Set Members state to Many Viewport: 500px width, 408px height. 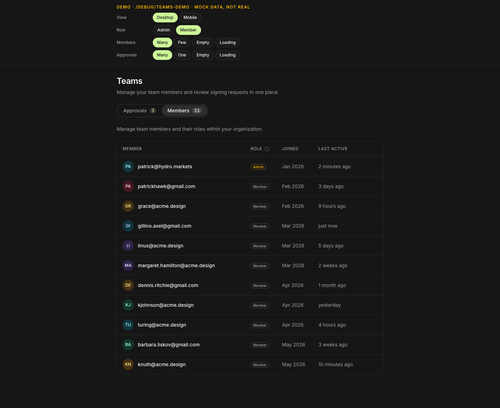coord(162,42)
